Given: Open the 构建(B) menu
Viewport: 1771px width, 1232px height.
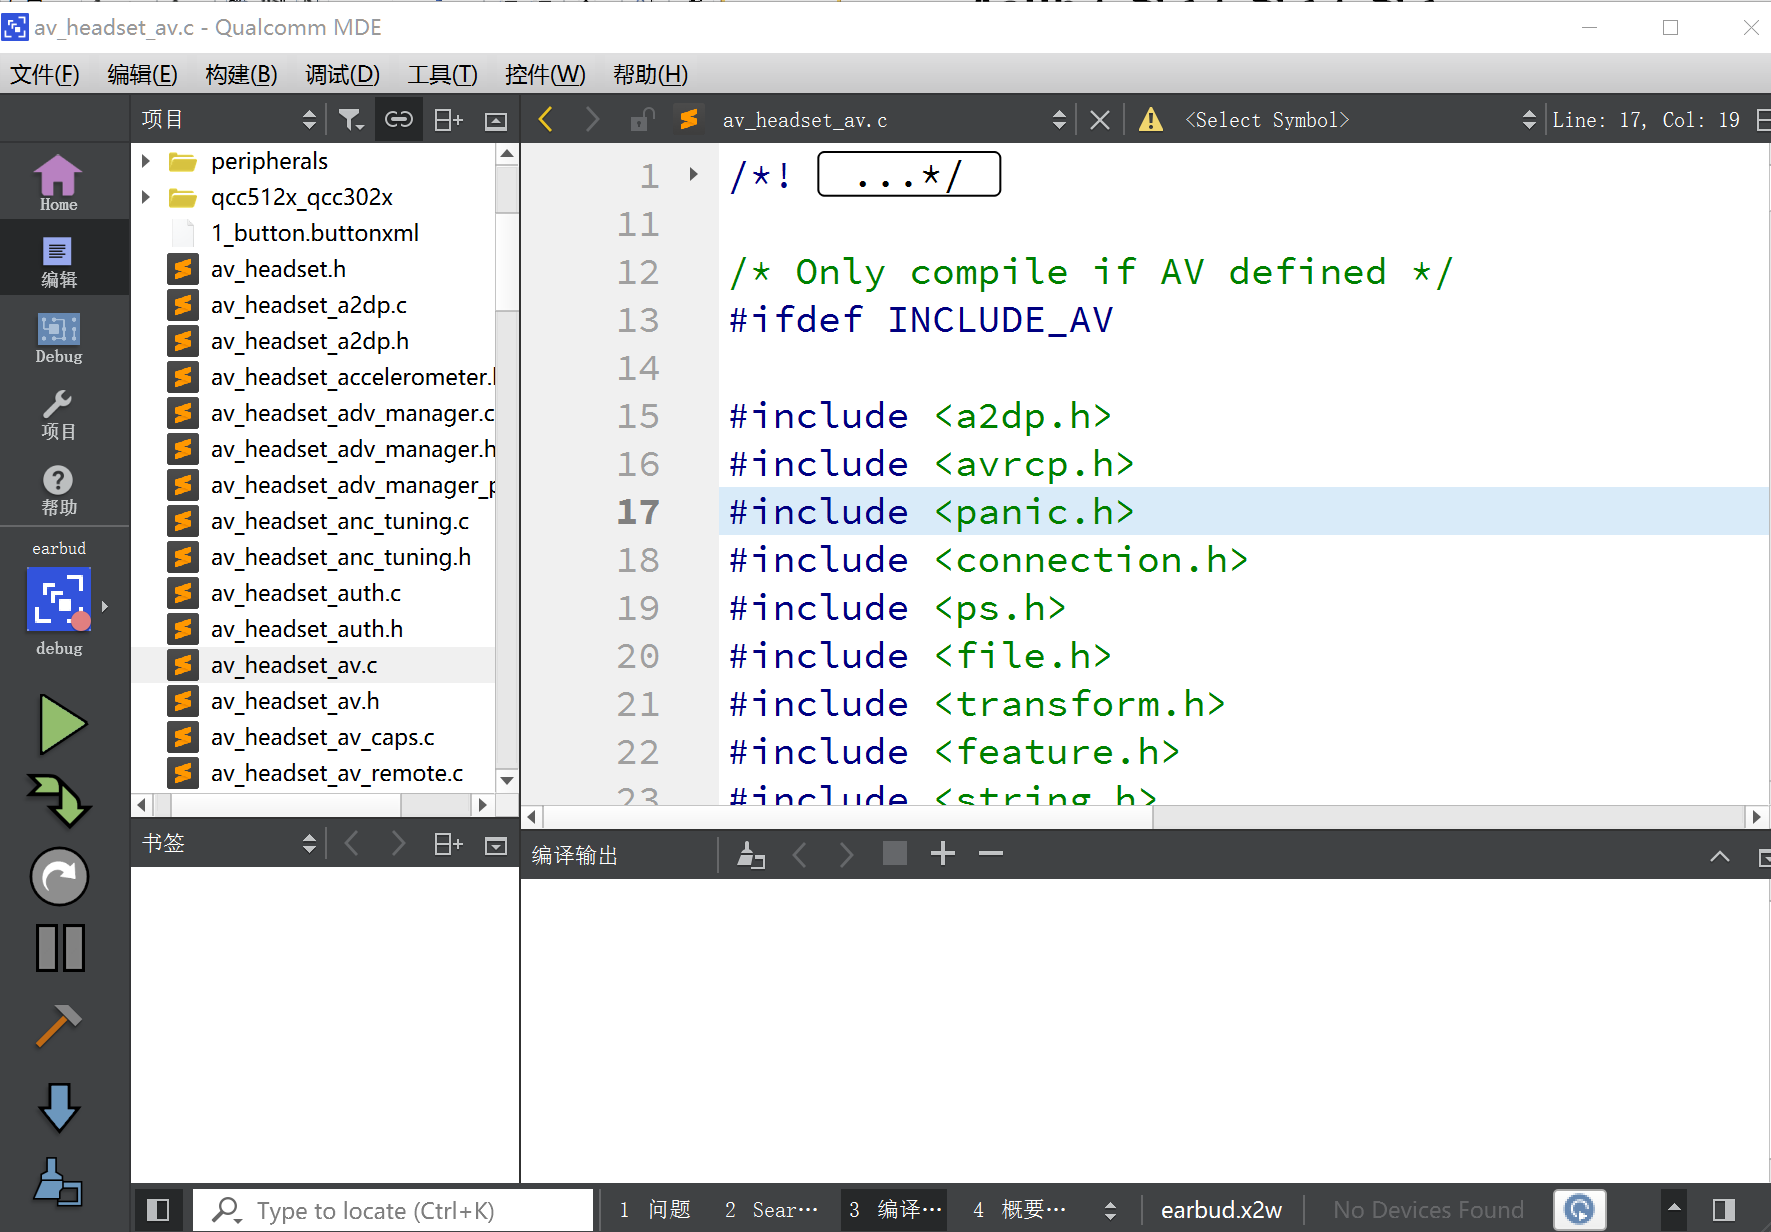Looking at the screenshot, I should 241,75.
